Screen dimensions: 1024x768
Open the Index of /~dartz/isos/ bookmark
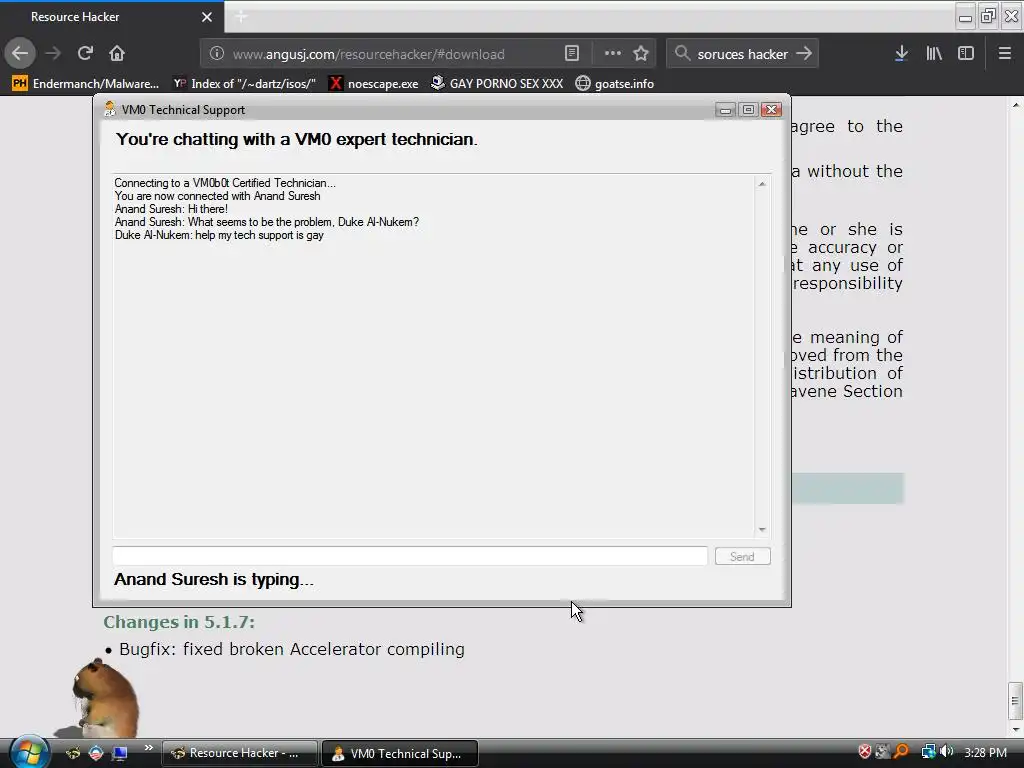pyautogui.click(x=244, y=84)
